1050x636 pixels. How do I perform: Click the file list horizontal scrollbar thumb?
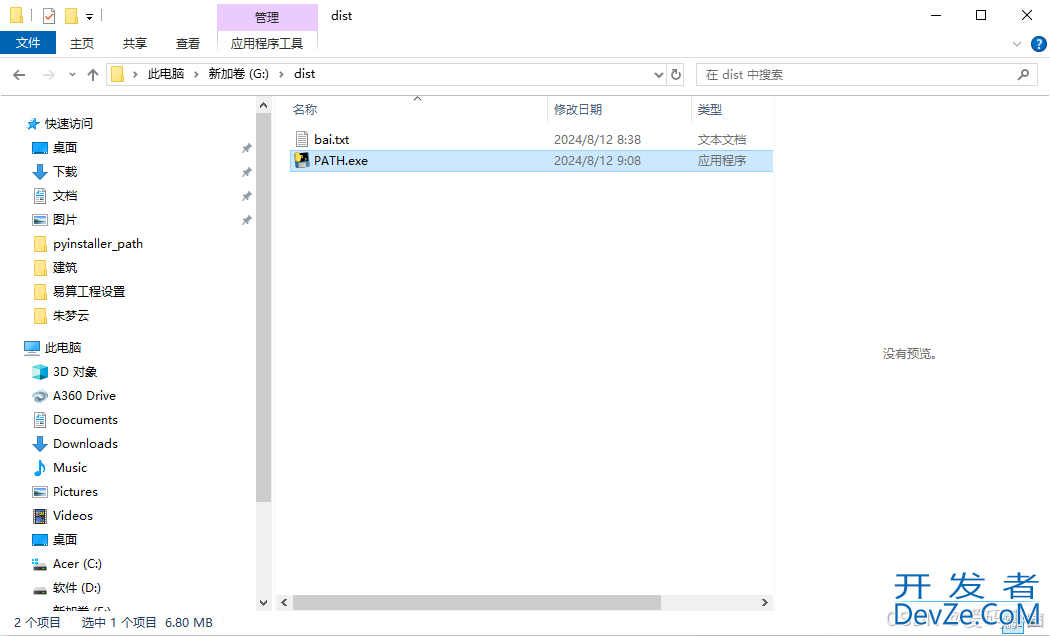[477, 603]
